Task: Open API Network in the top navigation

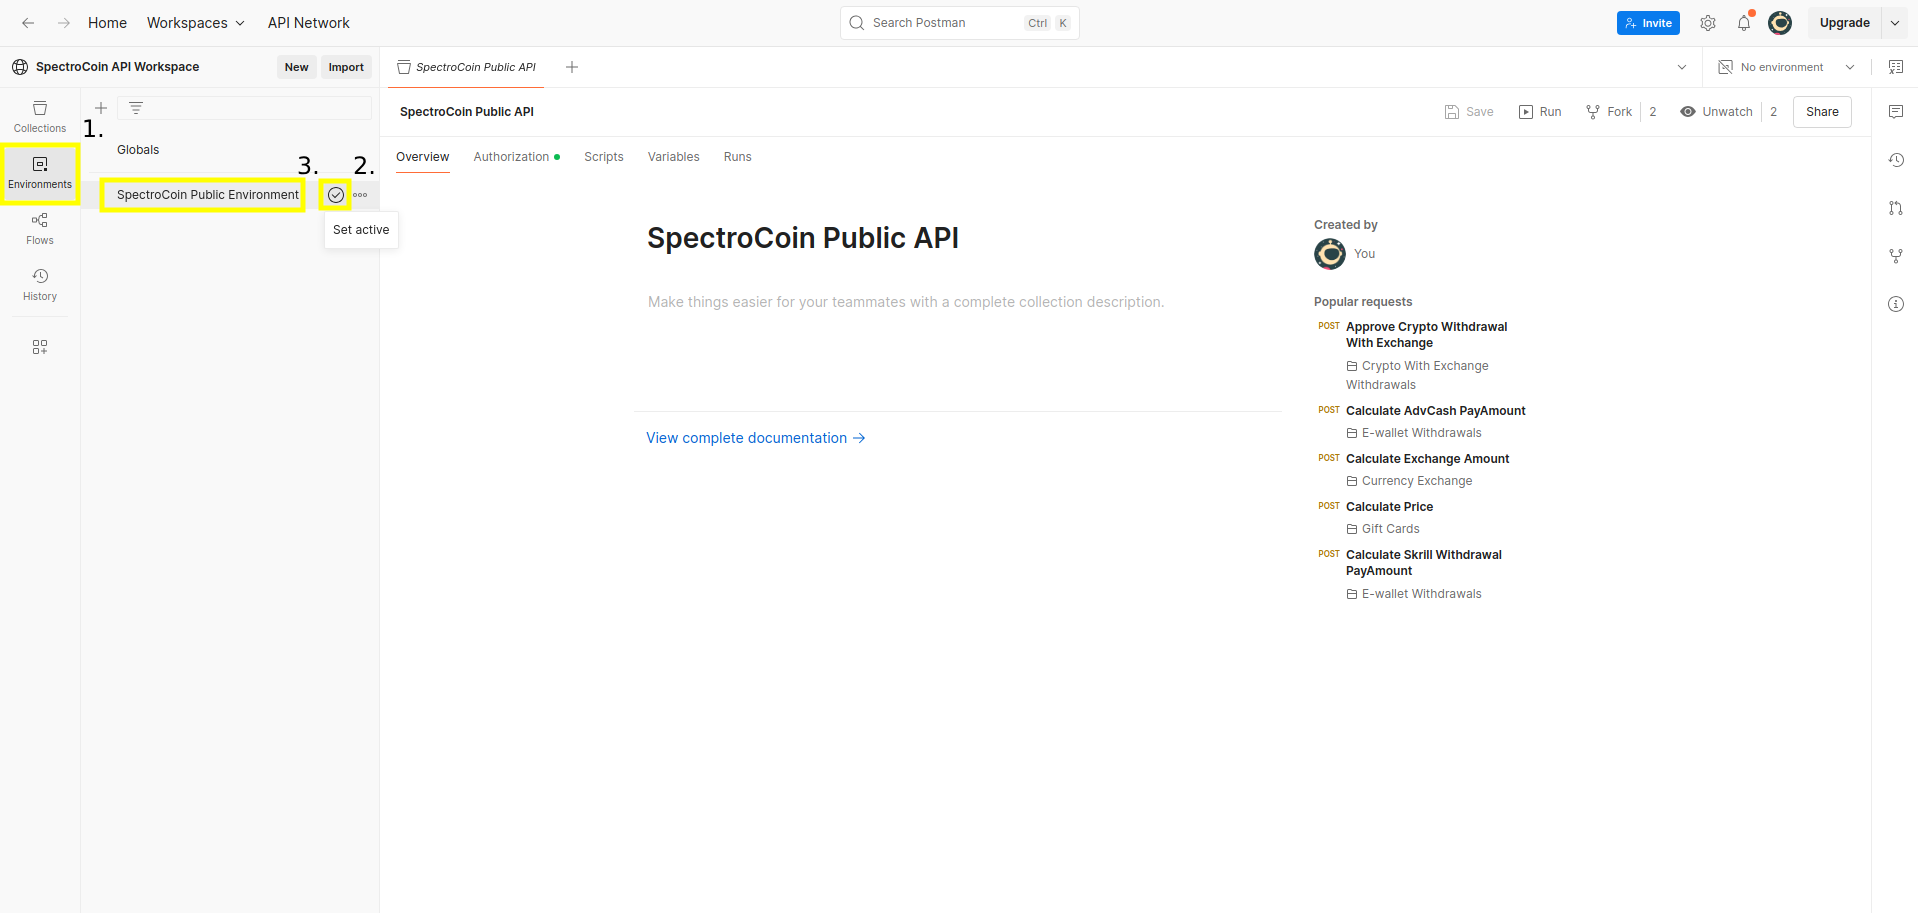Action: pos(309,23)
